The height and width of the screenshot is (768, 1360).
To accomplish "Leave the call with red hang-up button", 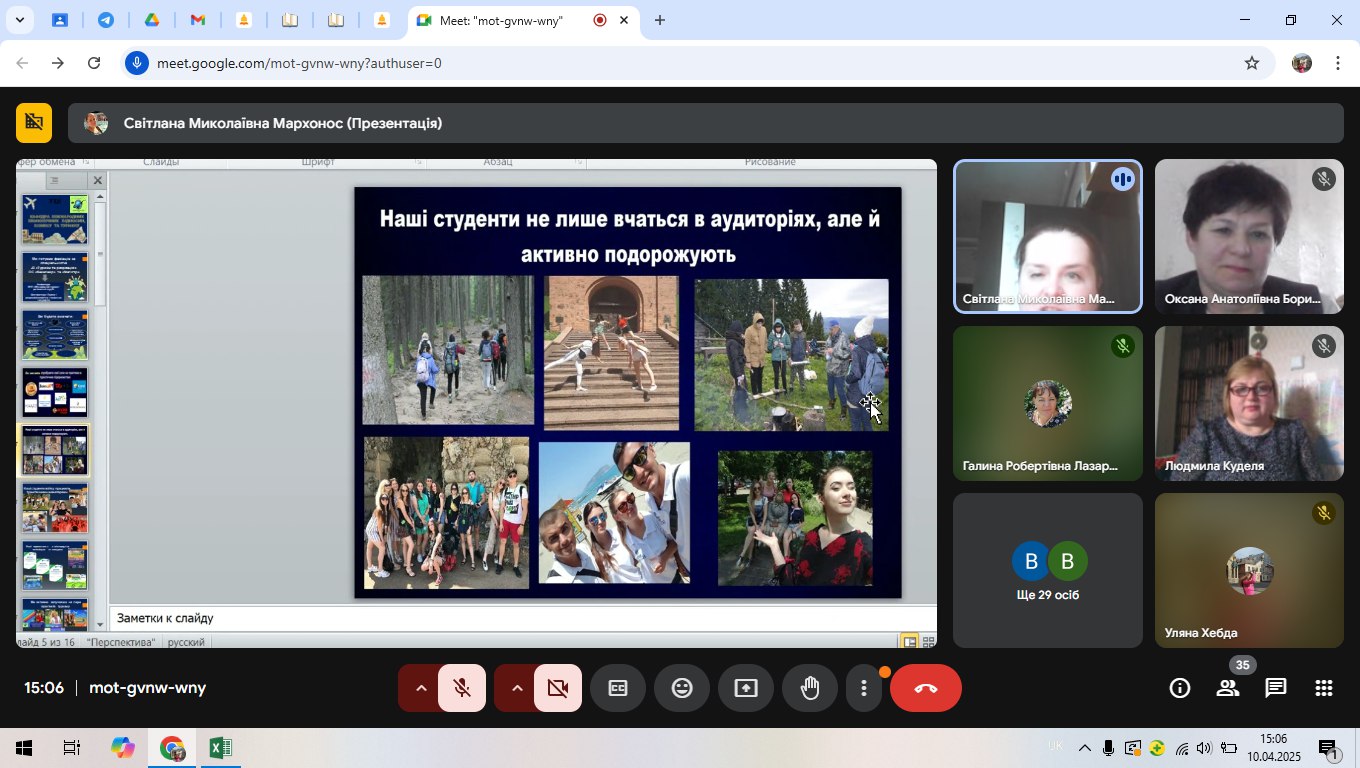I will tap(925, 688).
